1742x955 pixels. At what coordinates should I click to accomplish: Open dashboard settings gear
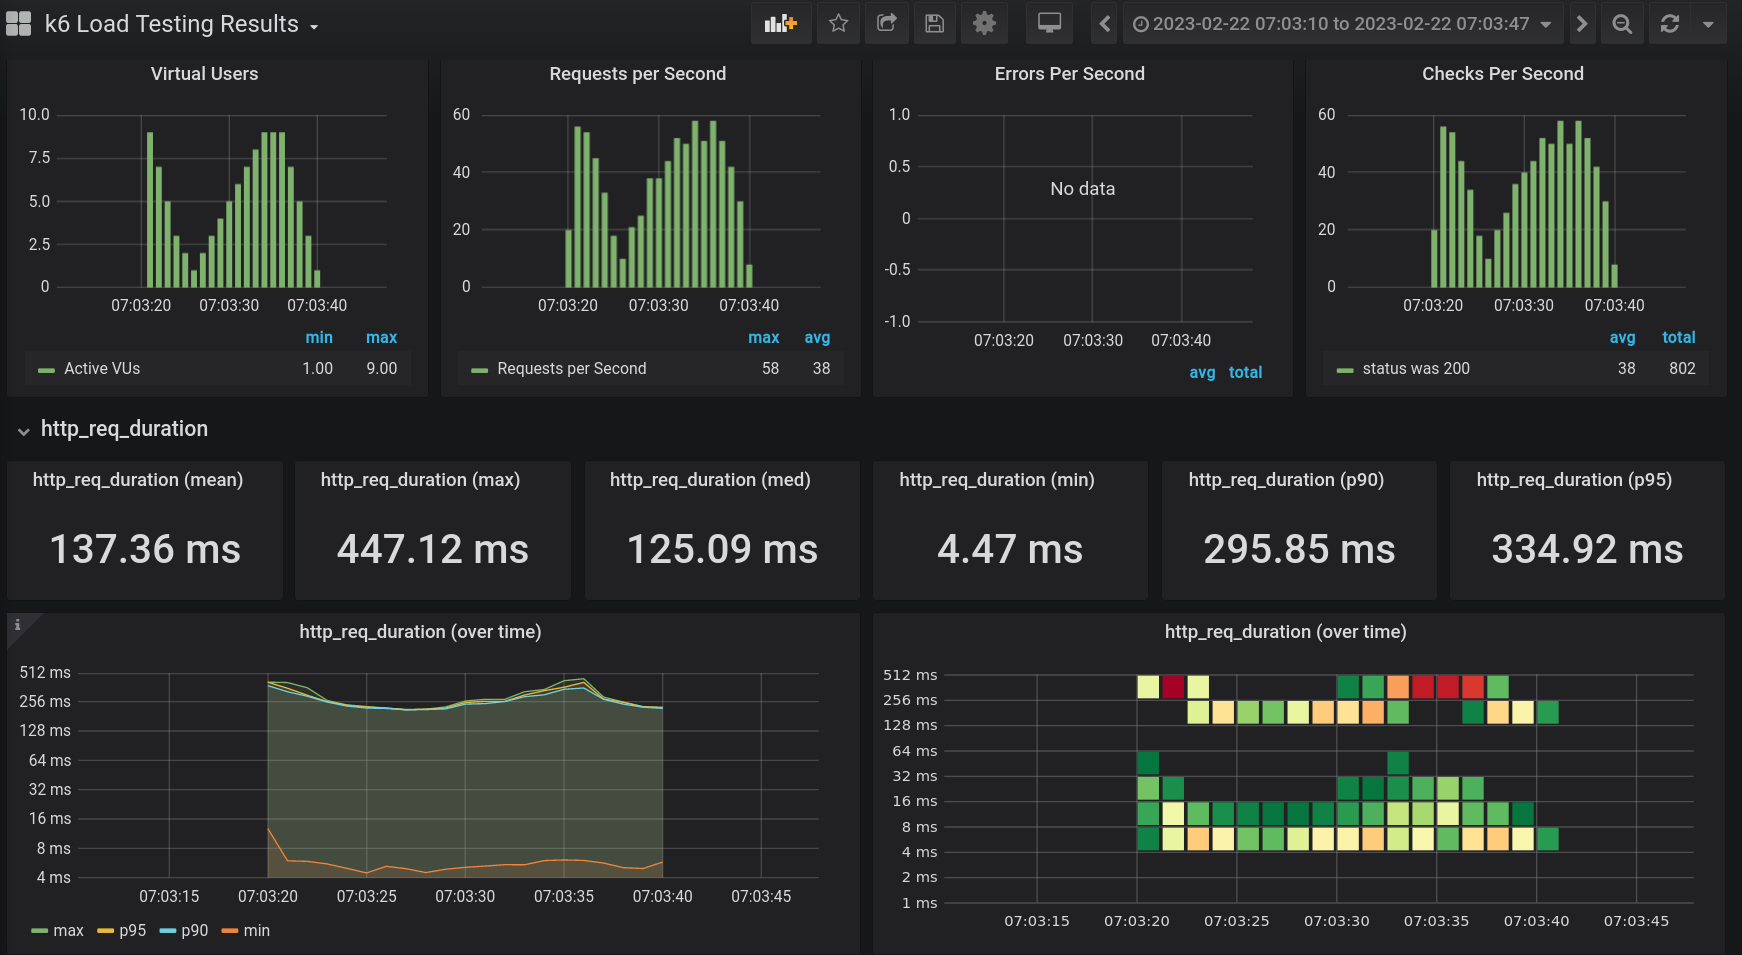coord(984,24)
